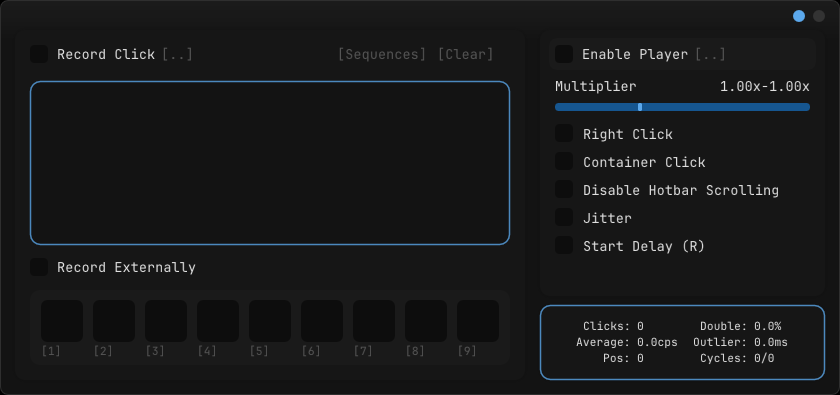The height and width of the screenshot is (395, 840).
Task: Click the Pos: 0 statistic
Action: coord(624,358)
